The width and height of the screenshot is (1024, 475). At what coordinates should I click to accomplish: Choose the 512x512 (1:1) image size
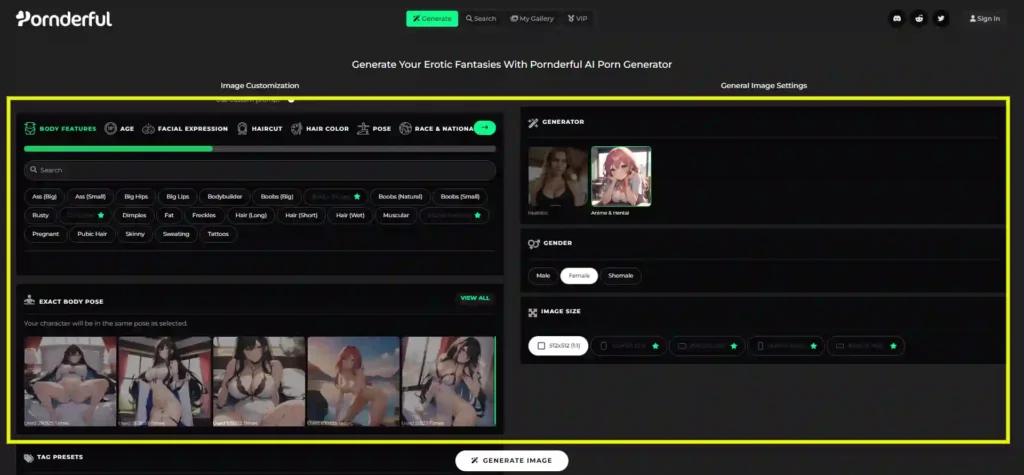pos(558,346)
